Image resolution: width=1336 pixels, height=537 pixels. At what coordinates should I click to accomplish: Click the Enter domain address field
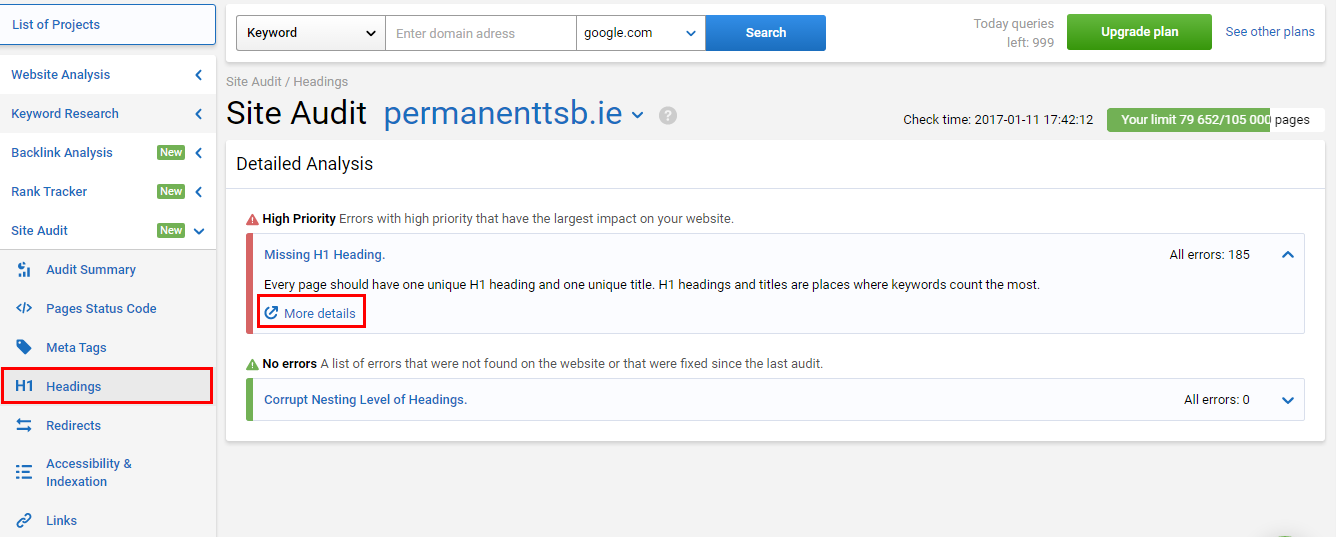[481, 33]
